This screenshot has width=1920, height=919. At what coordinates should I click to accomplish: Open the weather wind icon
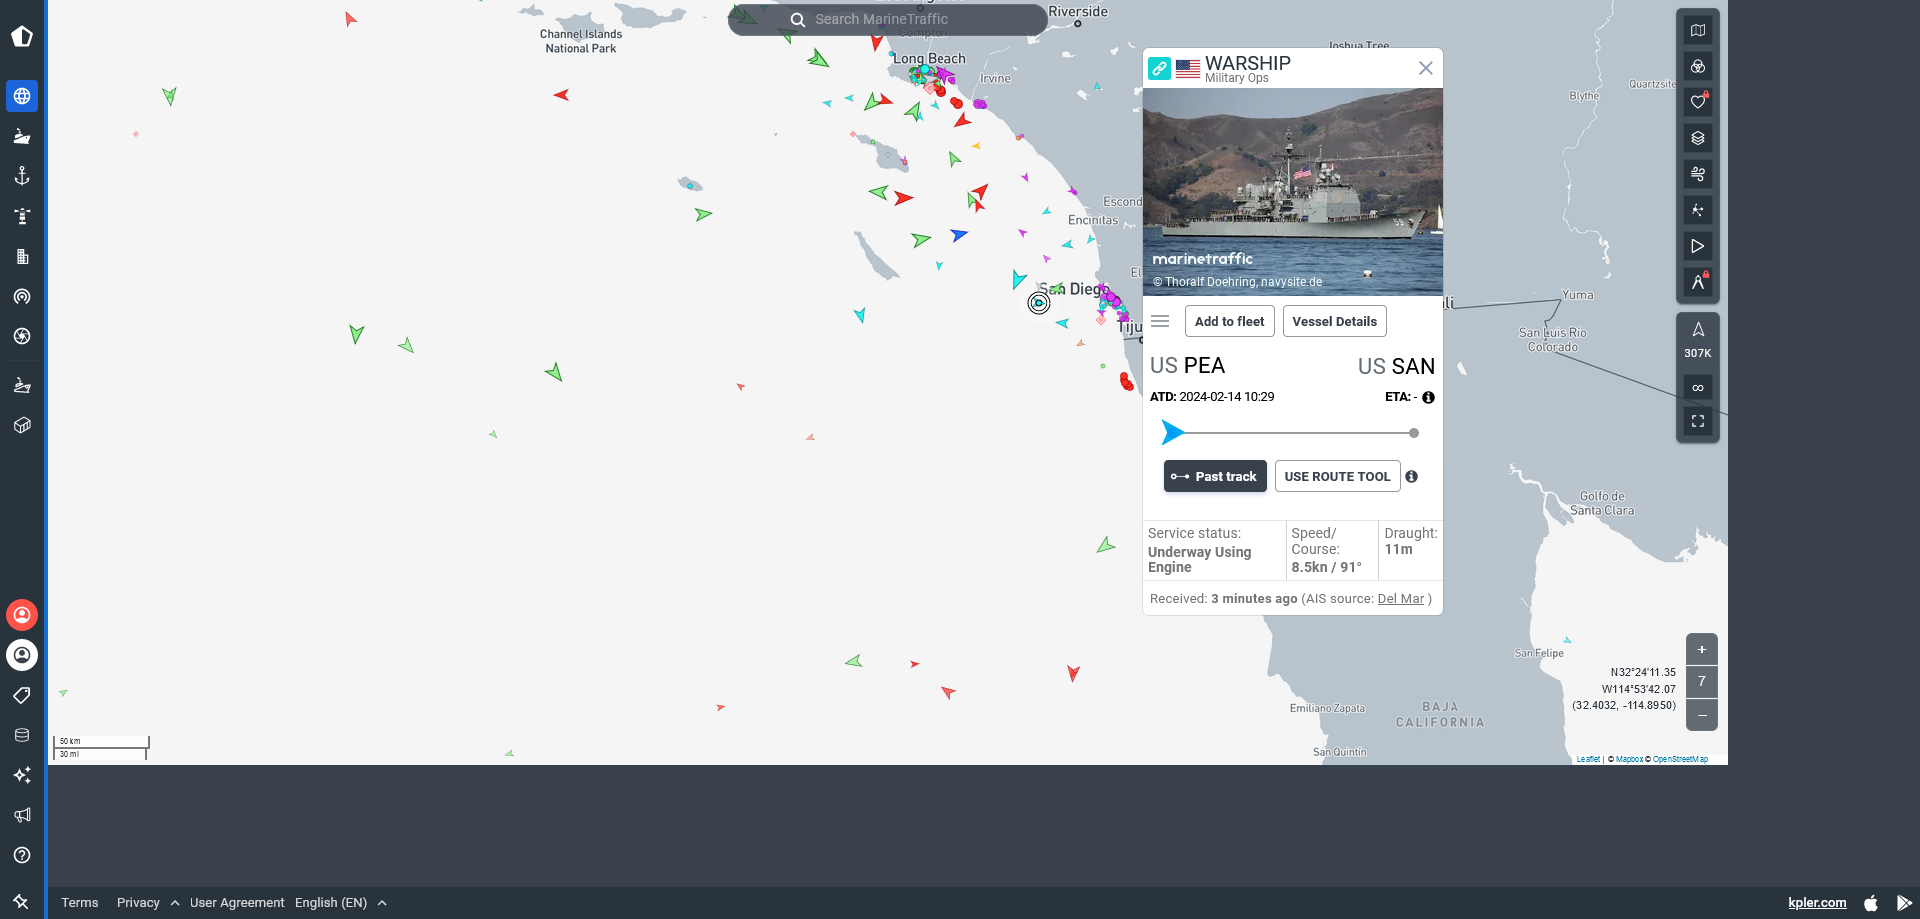click(1698, 174)
